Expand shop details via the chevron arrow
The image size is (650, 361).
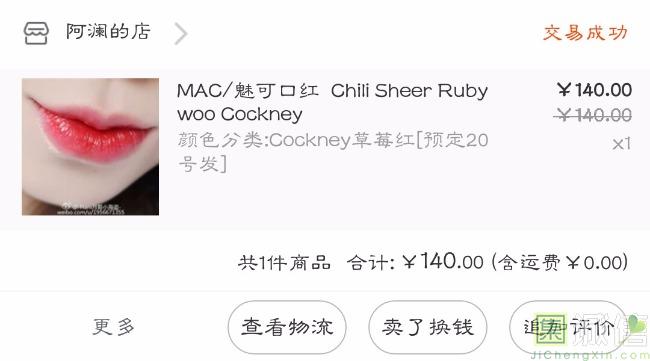(181, 33)
